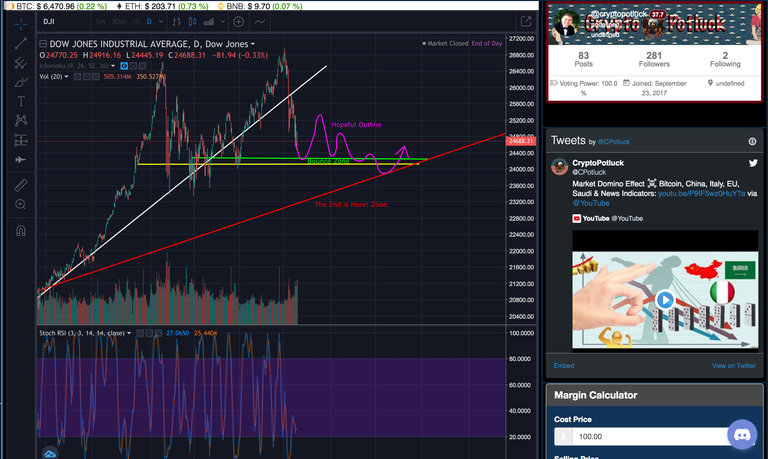Open chart in popup window icon

pyautogui.click(x=526, y=22)
